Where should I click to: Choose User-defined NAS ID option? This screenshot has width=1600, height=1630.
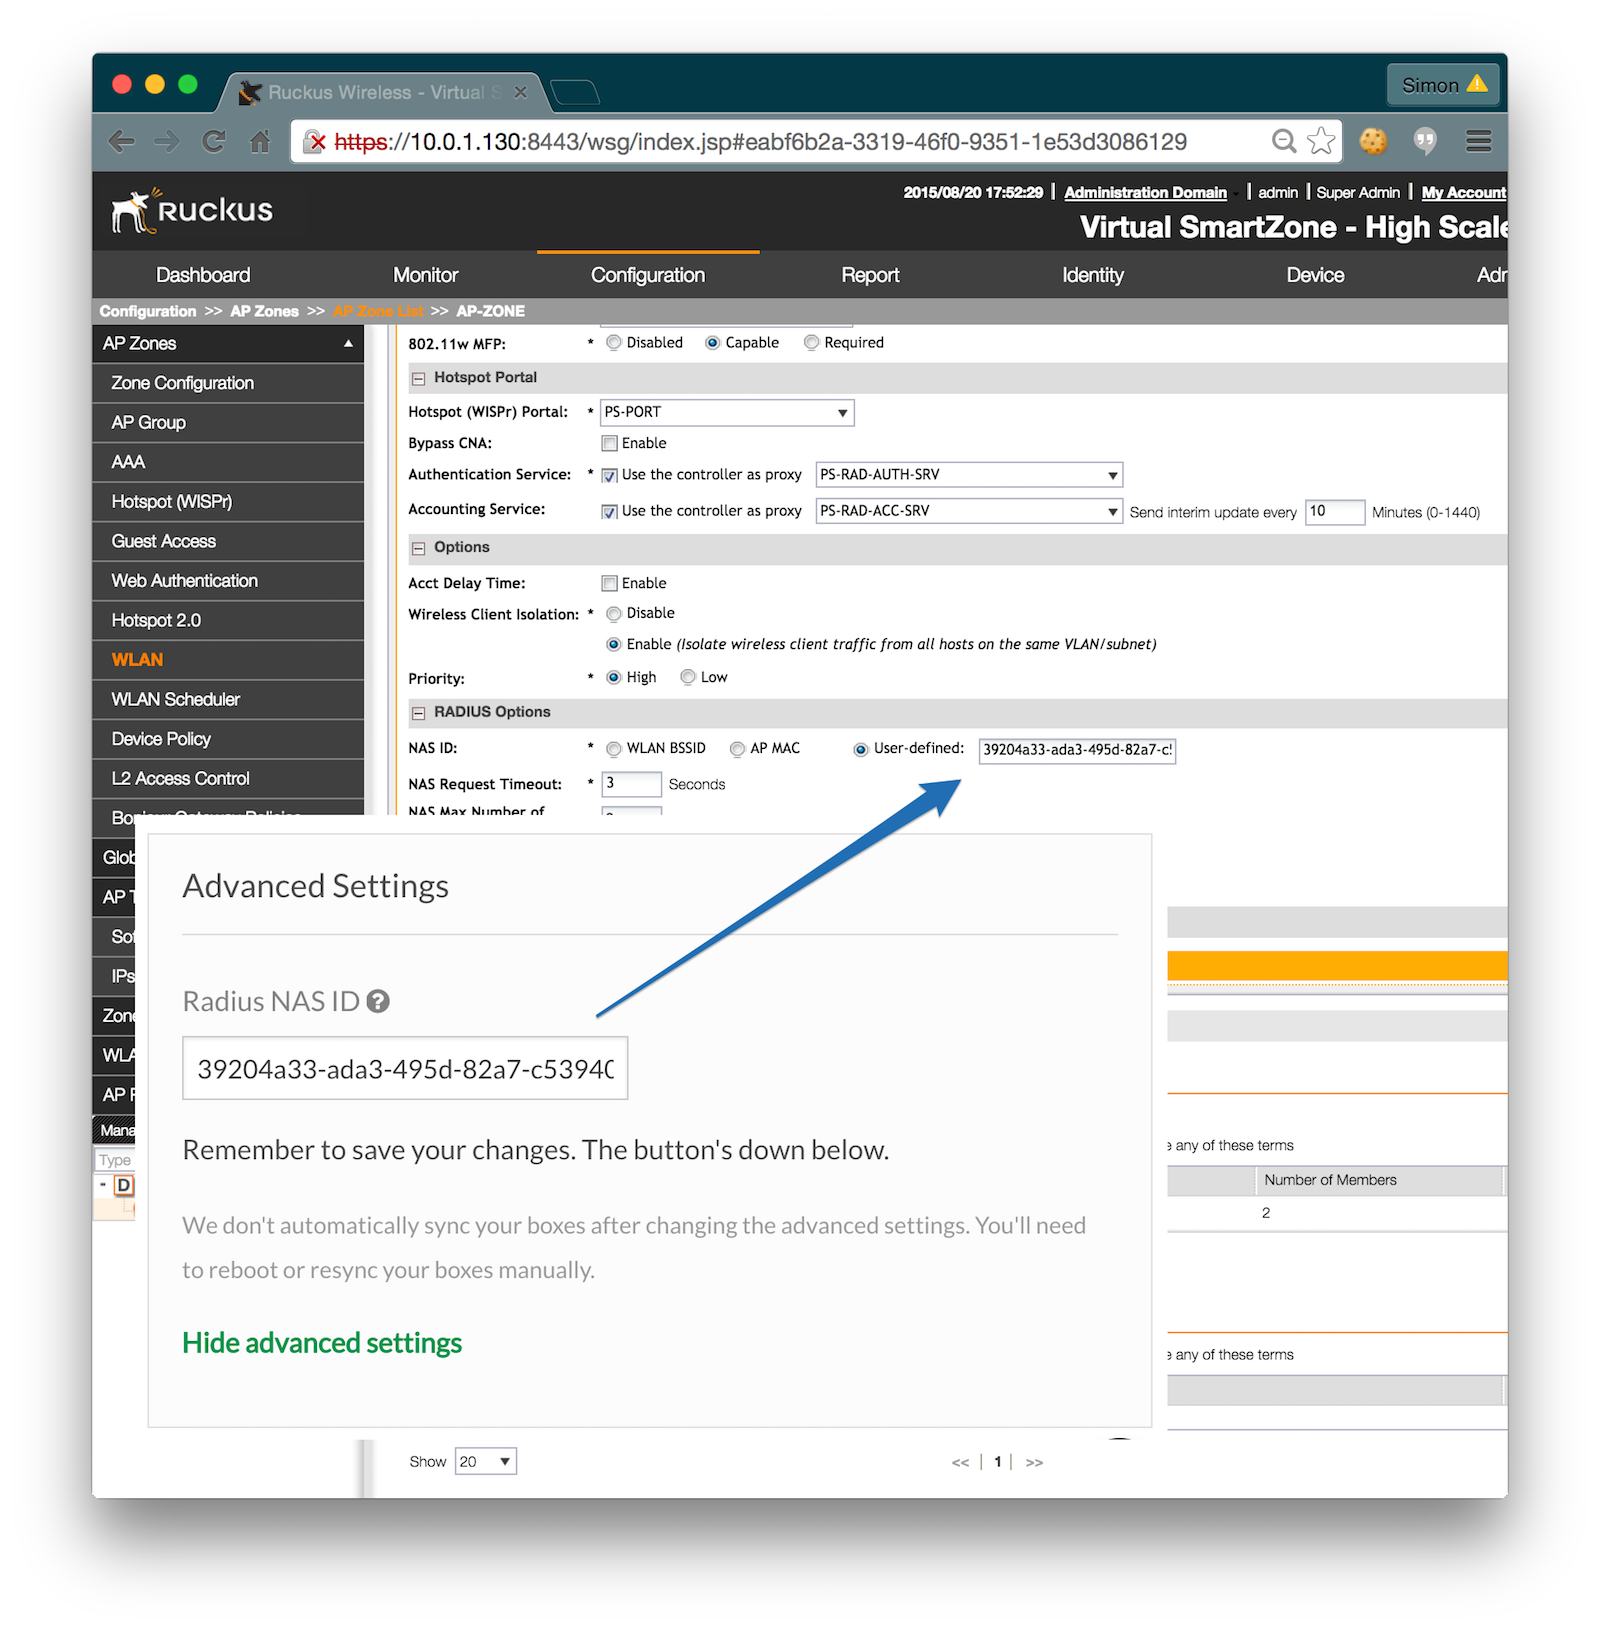click(861, 749)
